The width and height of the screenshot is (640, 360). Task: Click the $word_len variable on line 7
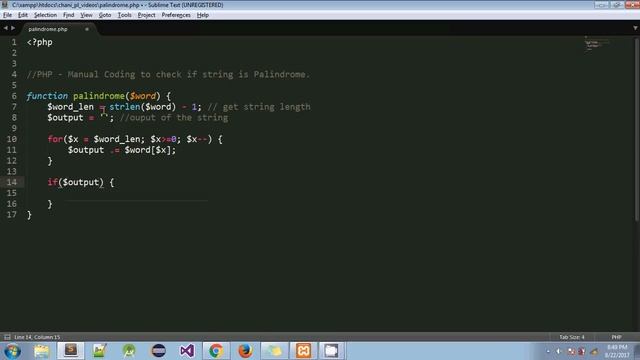point(70,107)
